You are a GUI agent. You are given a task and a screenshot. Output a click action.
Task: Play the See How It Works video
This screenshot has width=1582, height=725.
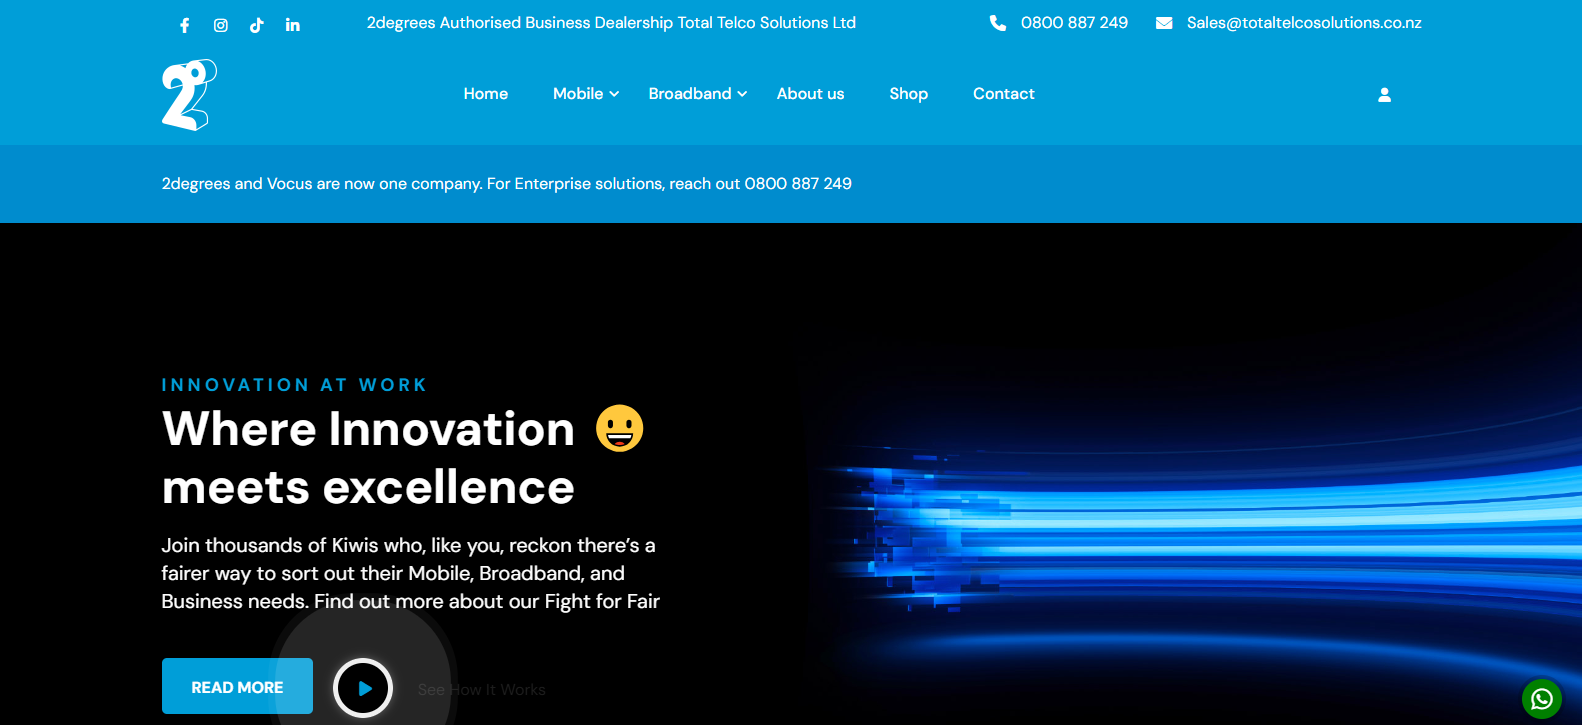(363, 688)
